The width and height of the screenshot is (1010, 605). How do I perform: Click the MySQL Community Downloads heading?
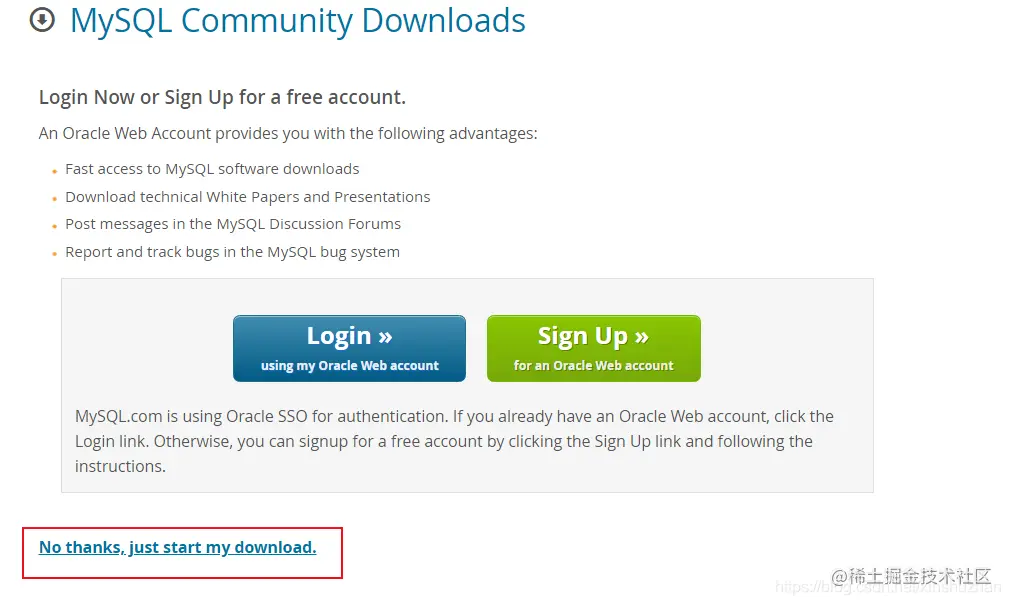[298, 21]
